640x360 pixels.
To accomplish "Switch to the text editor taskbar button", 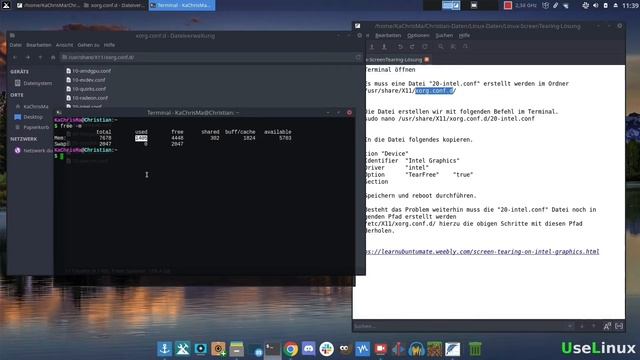I will (49, 5).
